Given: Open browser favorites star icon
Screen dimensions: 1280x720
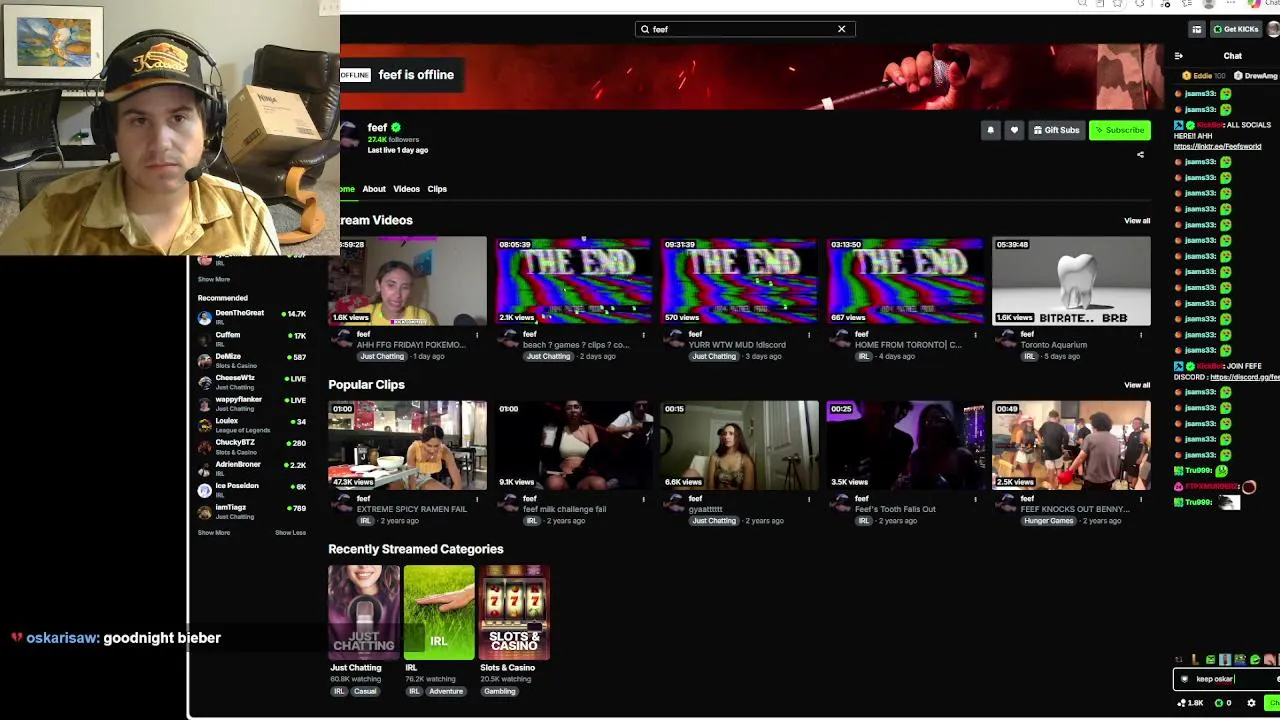Looking at the screenshot, I should 1117,4.
